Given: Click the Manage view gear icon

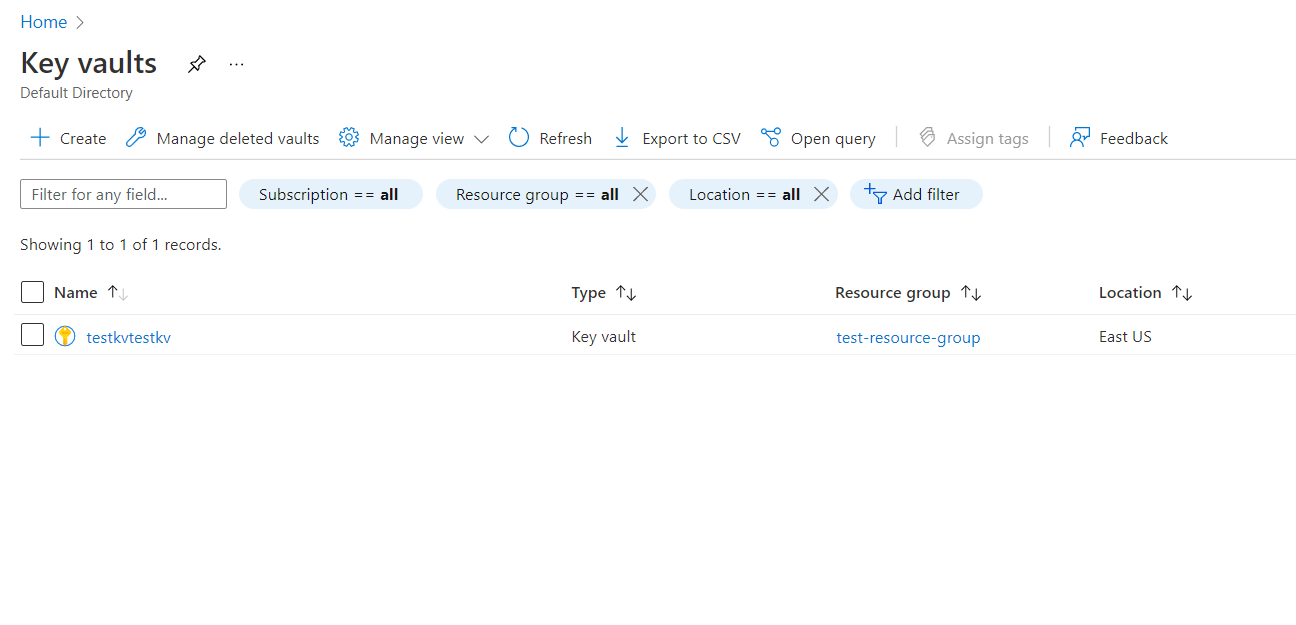Looking at the screenshot, I should [349, 138].
